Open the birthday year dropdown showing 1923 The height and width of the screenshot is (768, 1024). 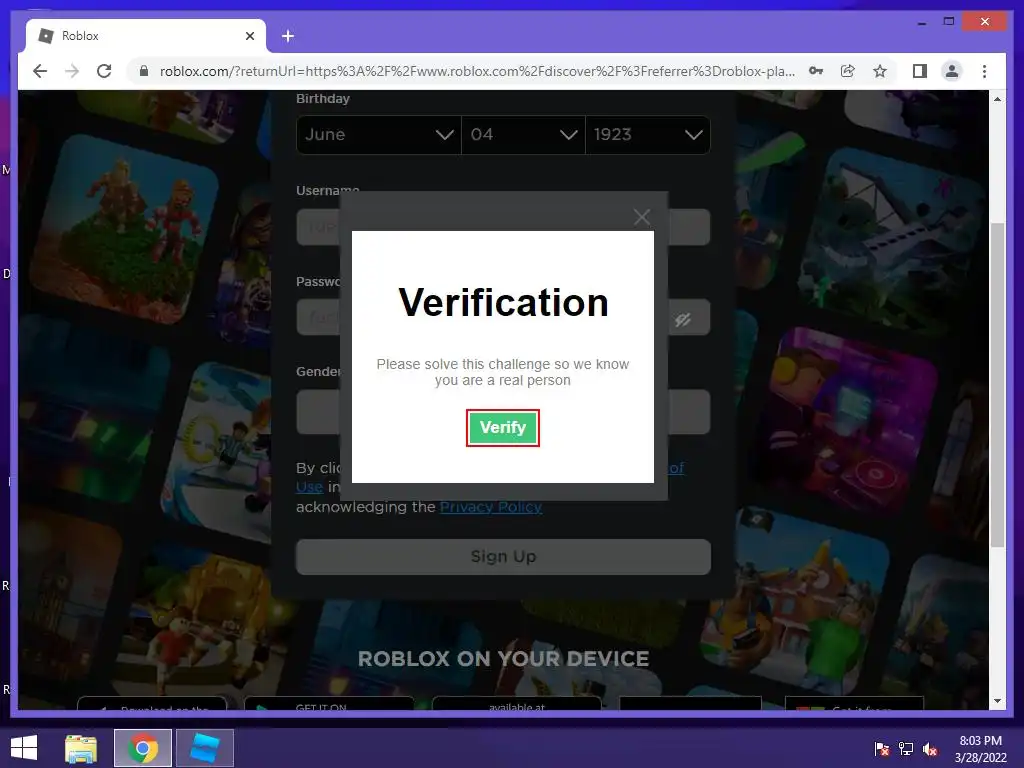point(648,135)
